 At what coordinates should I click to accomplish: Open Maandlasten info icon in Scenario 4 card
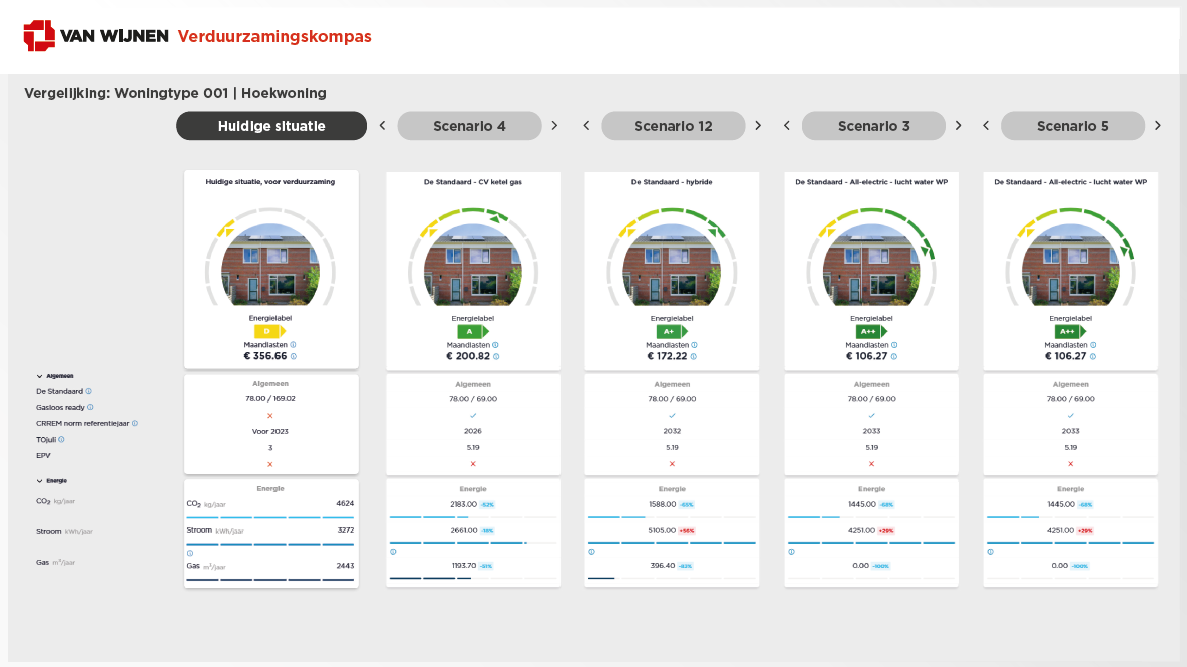[495, 344]
